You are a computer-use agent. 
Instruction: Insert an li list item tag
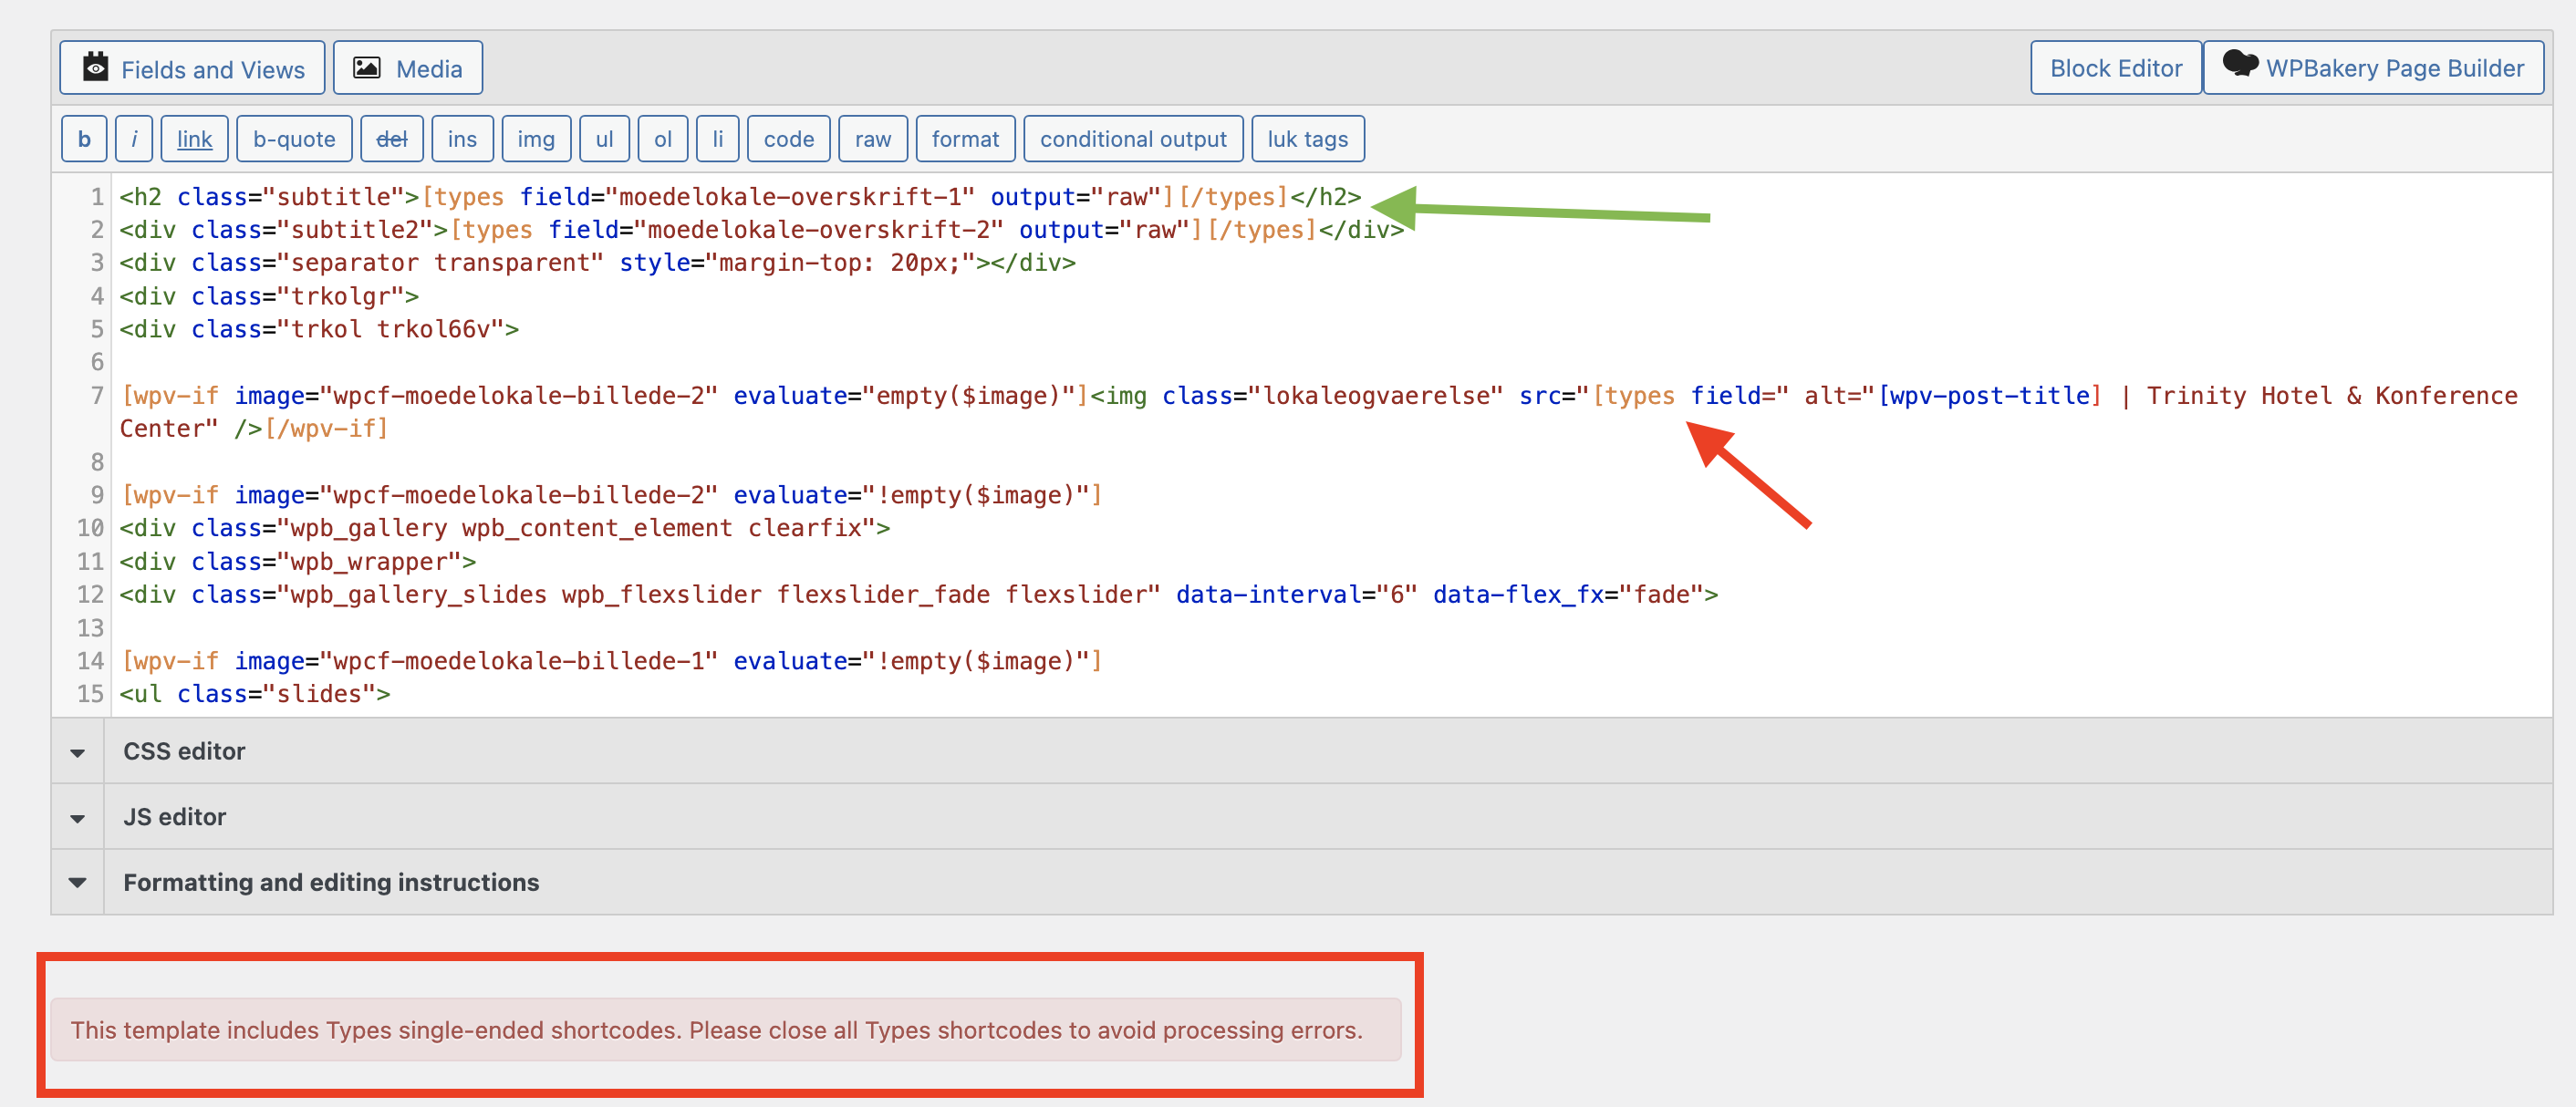coord(717,139)
